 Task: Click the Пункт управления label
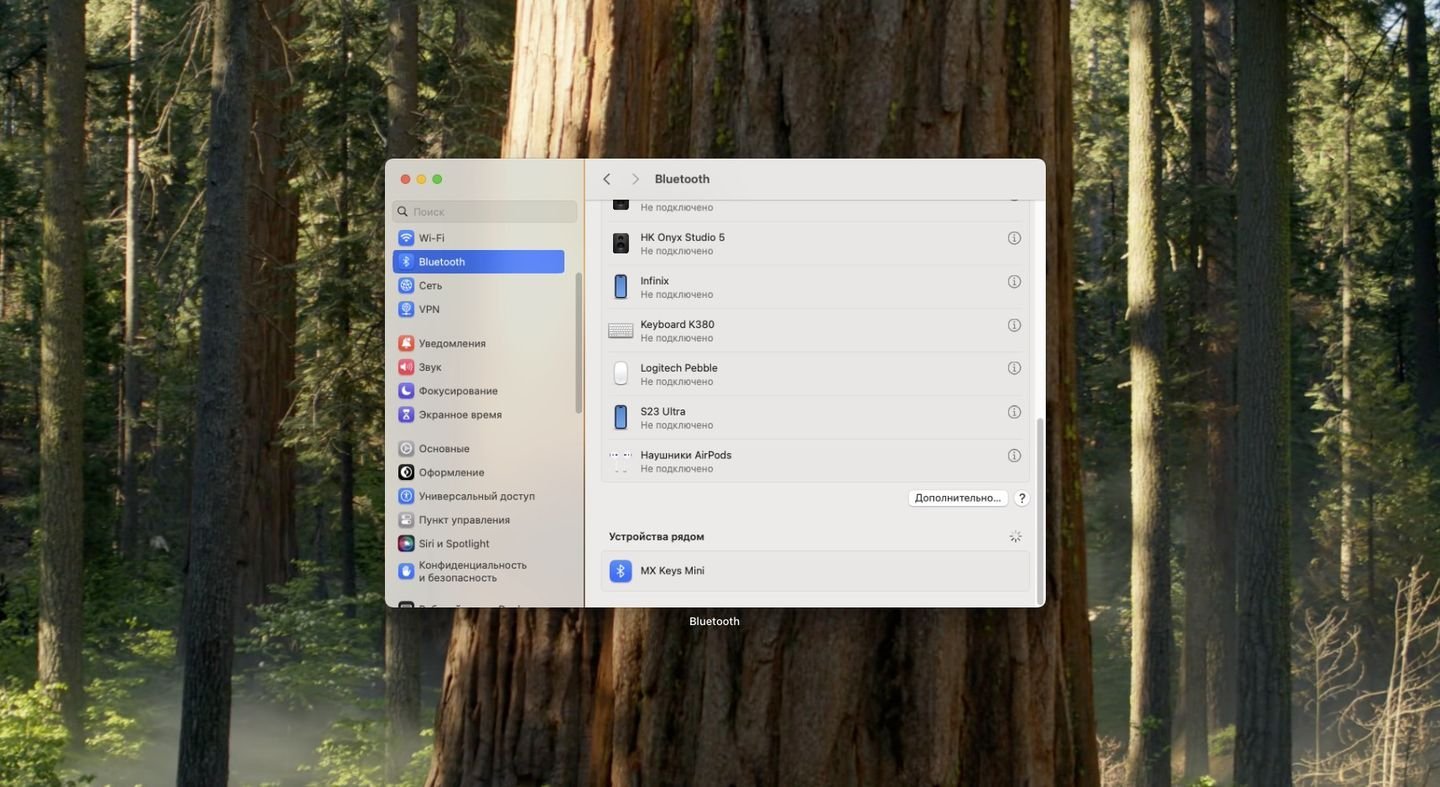465,520
